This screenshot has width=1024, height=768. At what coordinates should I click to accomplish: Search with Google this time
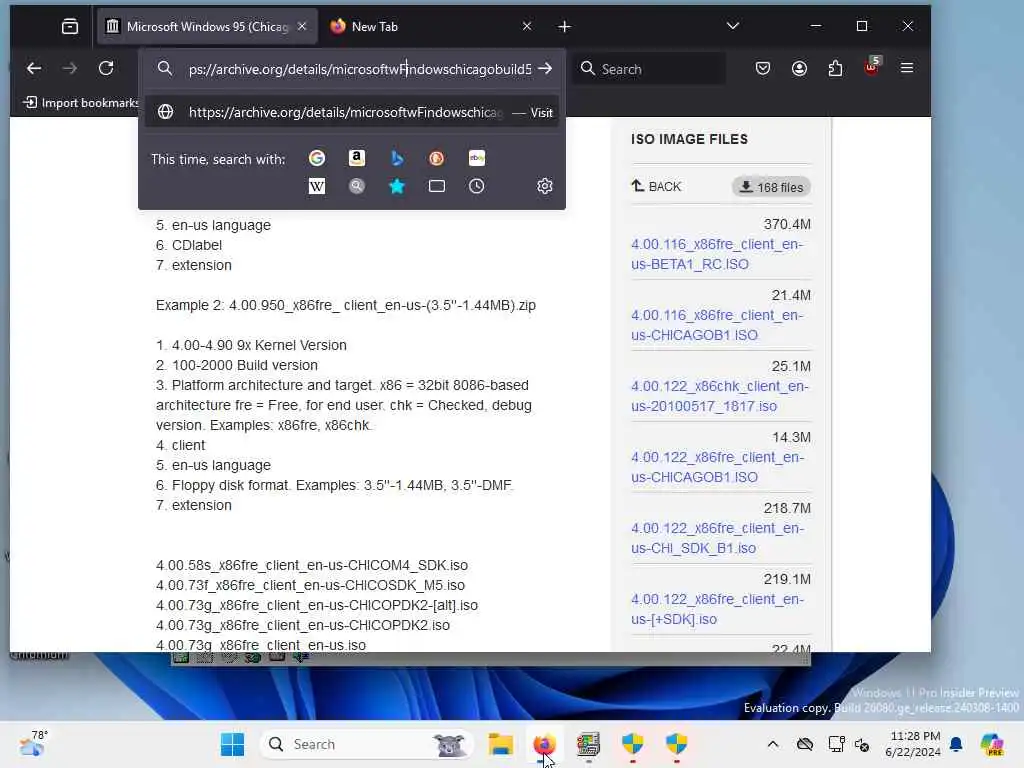[x=317, y=158]
